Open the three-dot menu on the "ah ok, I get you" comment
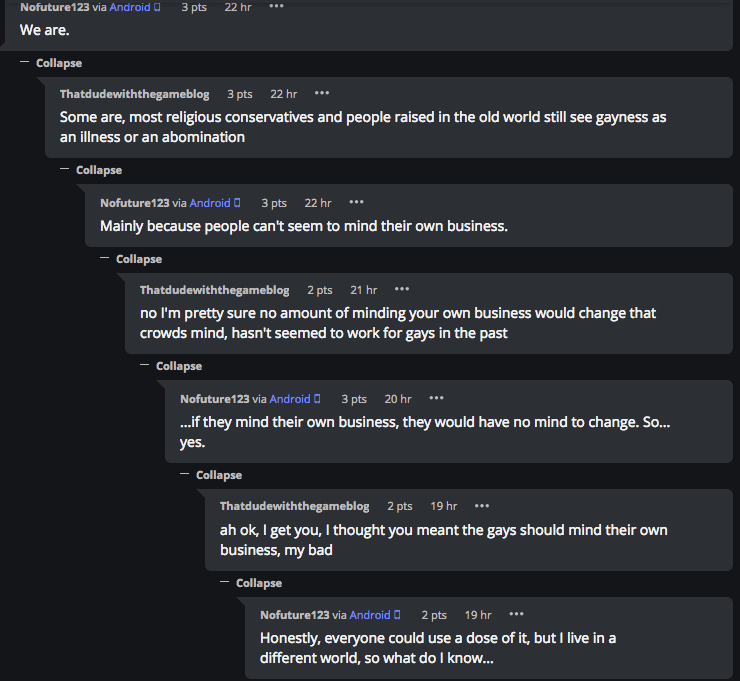Image resolution: width=740 pixels, height=681 pixels. 482,506
